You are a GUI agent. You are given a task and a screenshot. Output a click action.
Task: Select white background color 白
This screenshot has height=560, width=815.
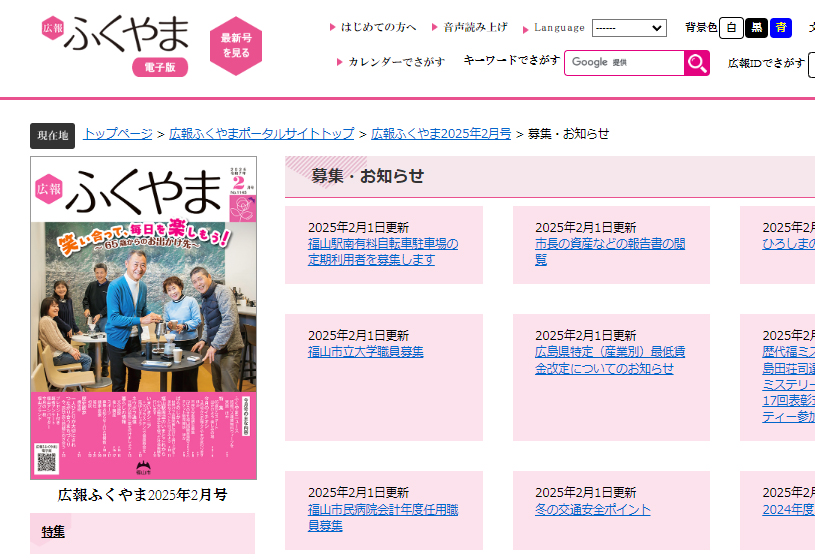(x=731, y=28)
